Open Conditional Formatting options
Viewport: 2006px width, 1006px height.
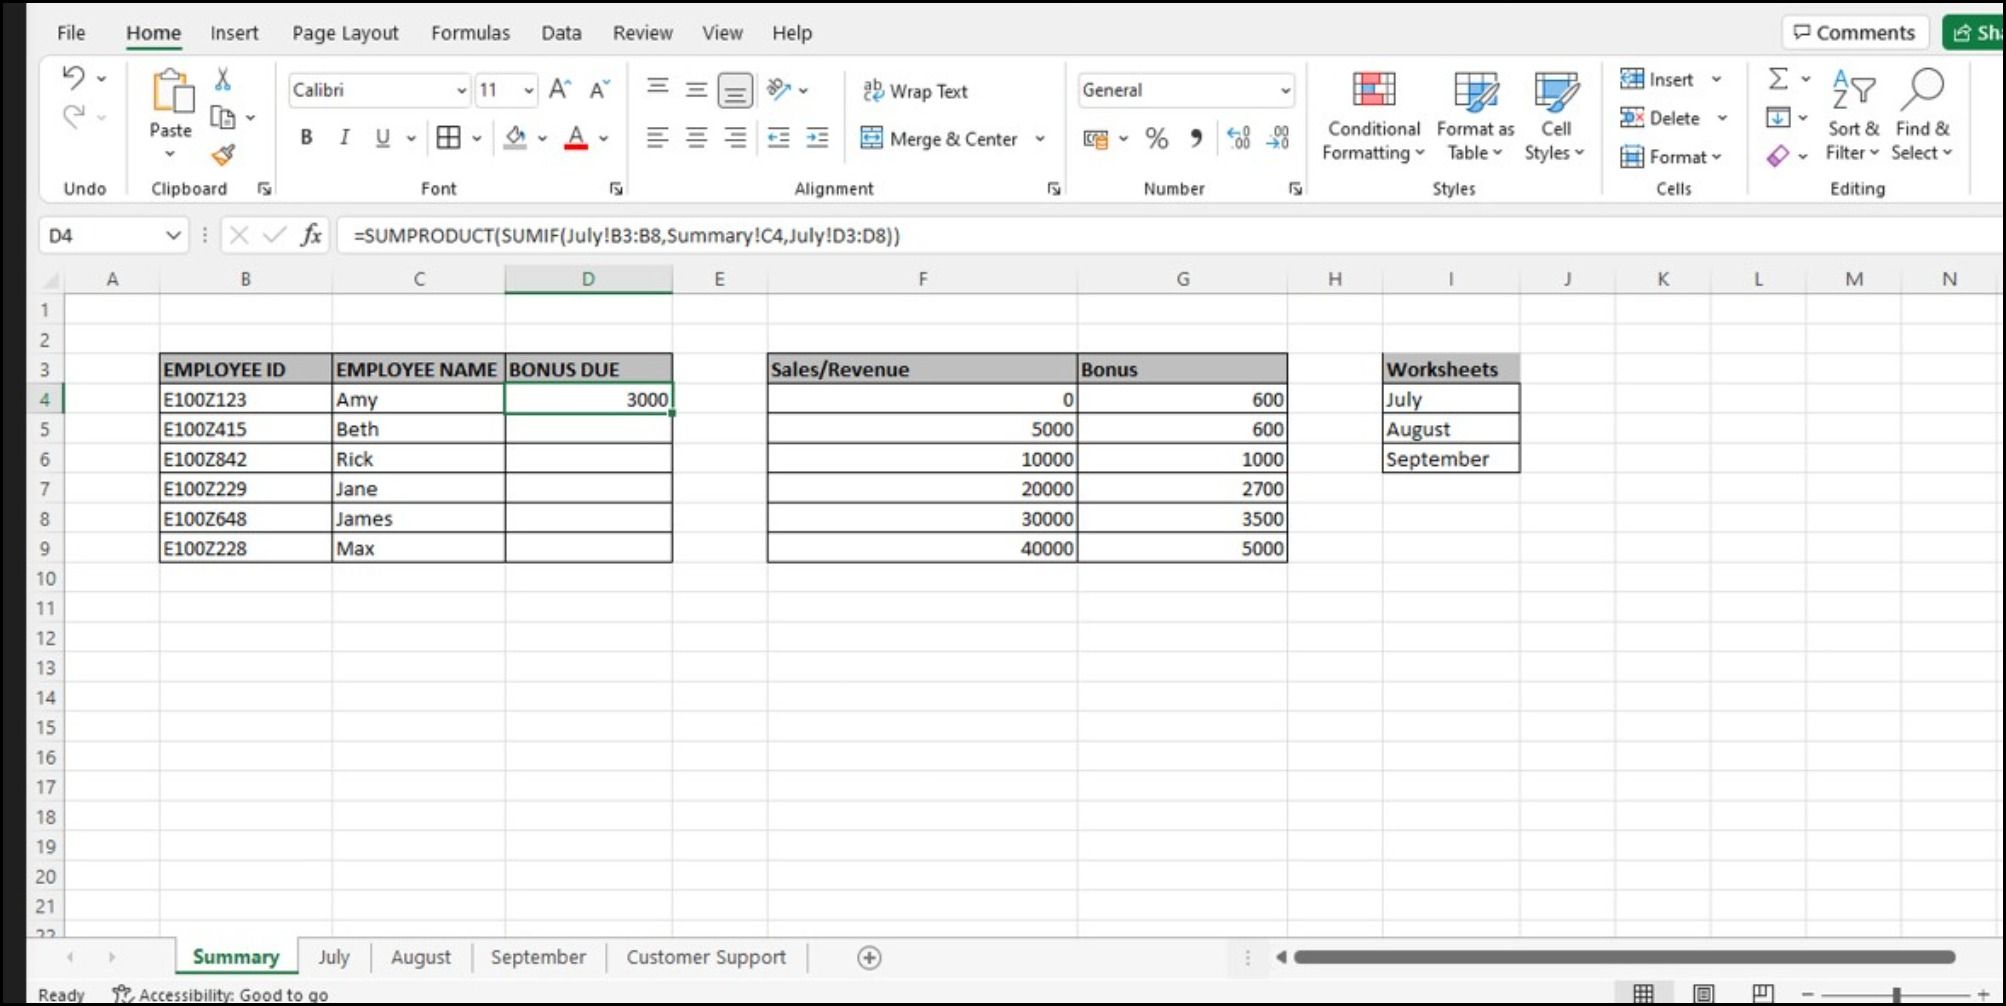[x=1372, y=113]
